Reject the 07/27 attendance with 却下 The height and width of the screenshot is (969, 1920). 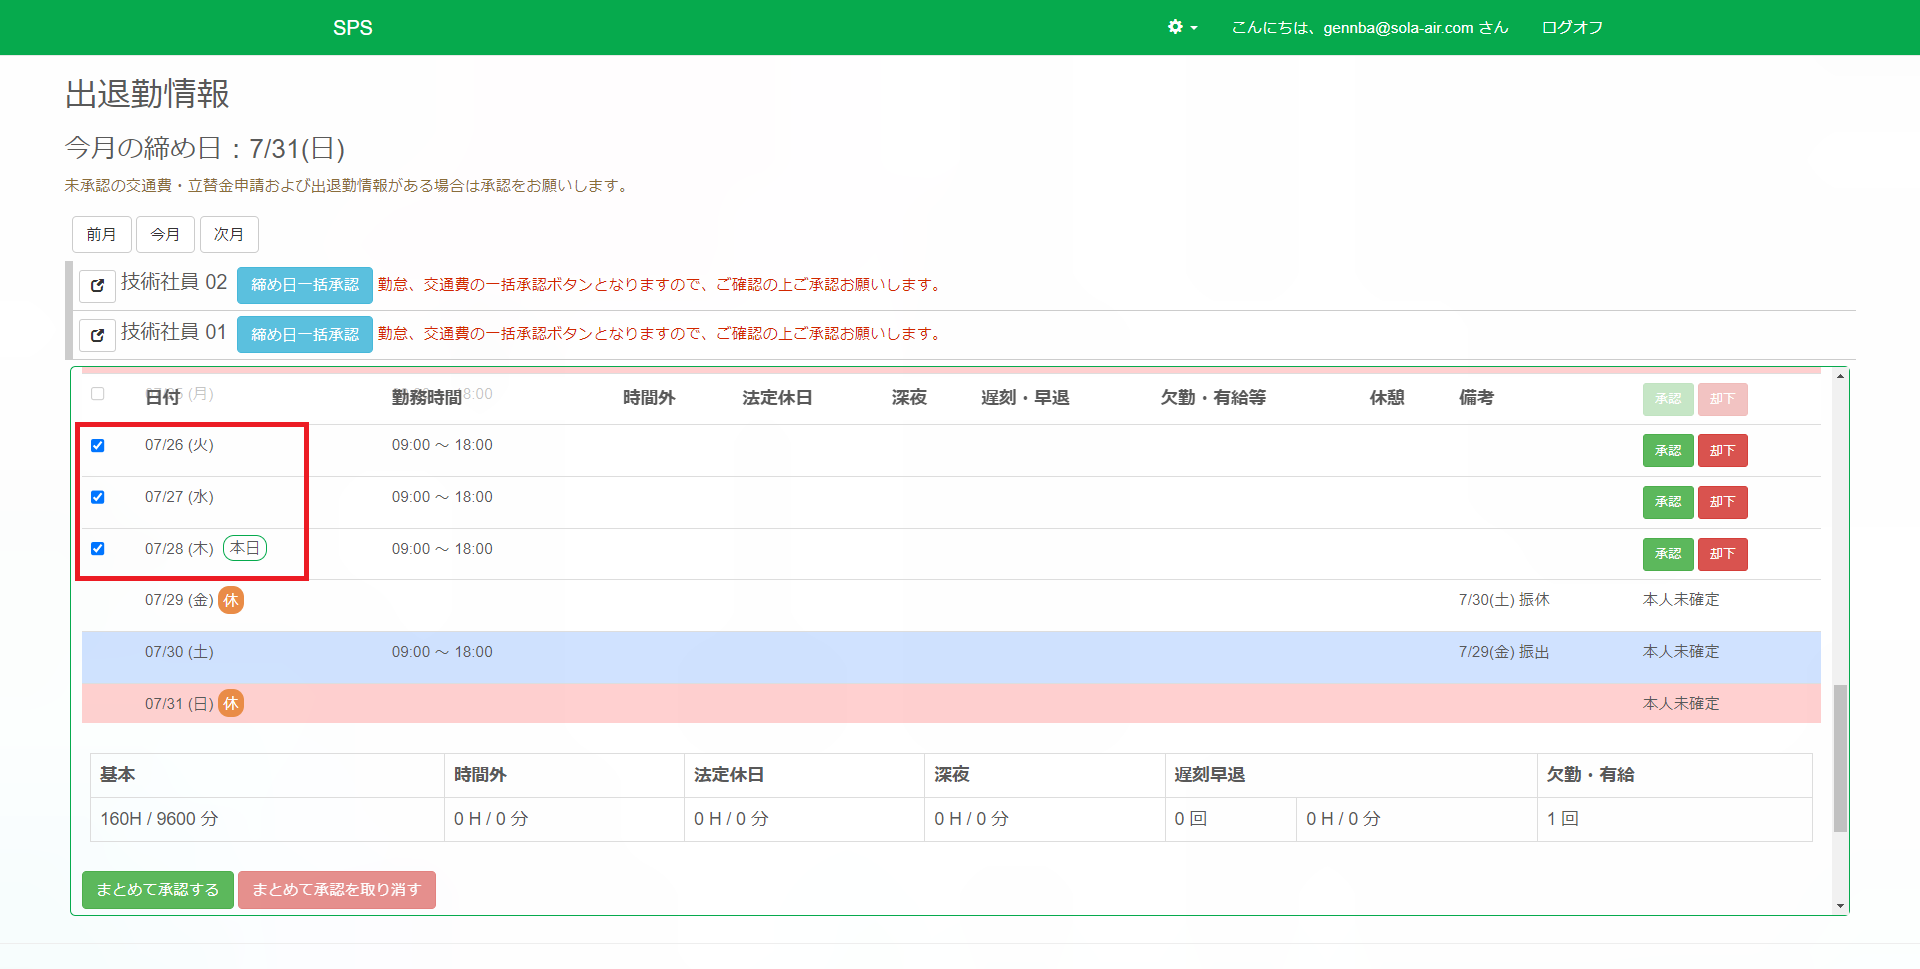point(1722,502)
